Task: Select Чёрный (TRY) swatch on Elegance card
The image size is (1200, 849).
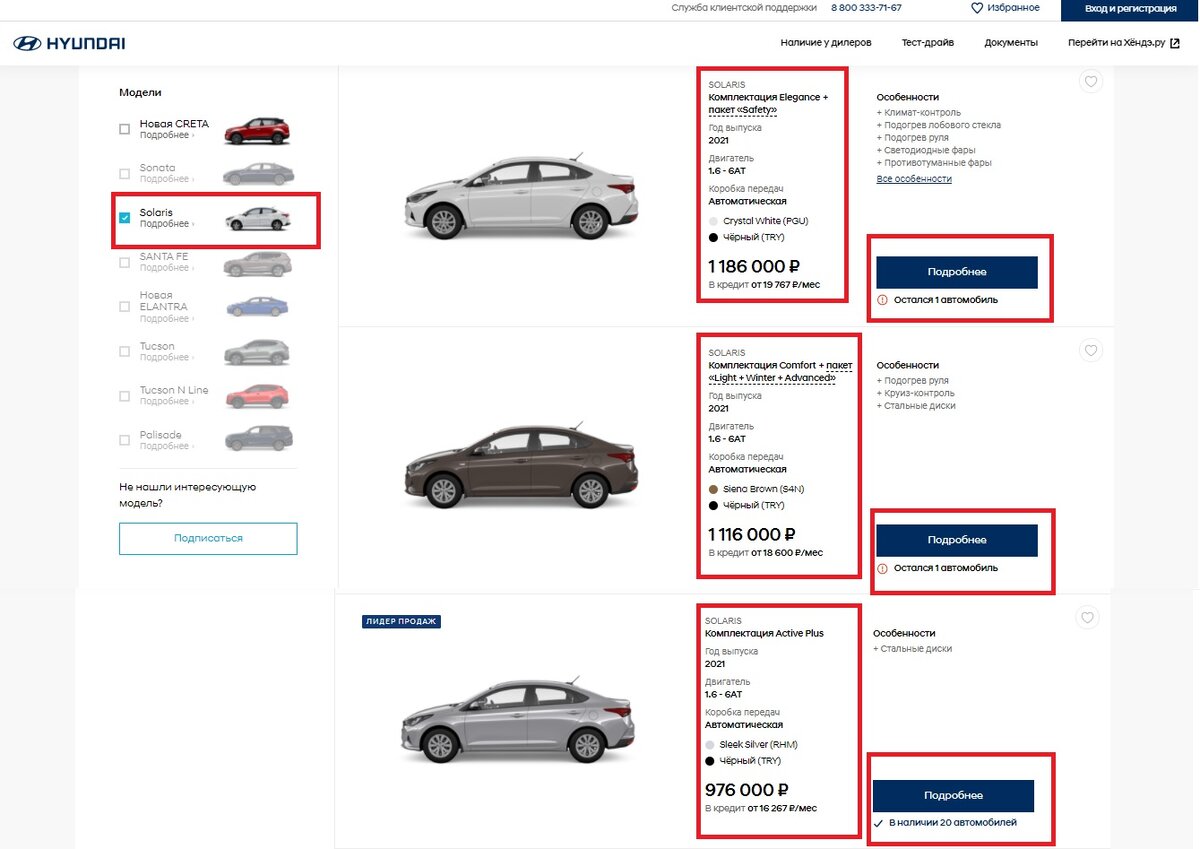Action: point(714,238)
